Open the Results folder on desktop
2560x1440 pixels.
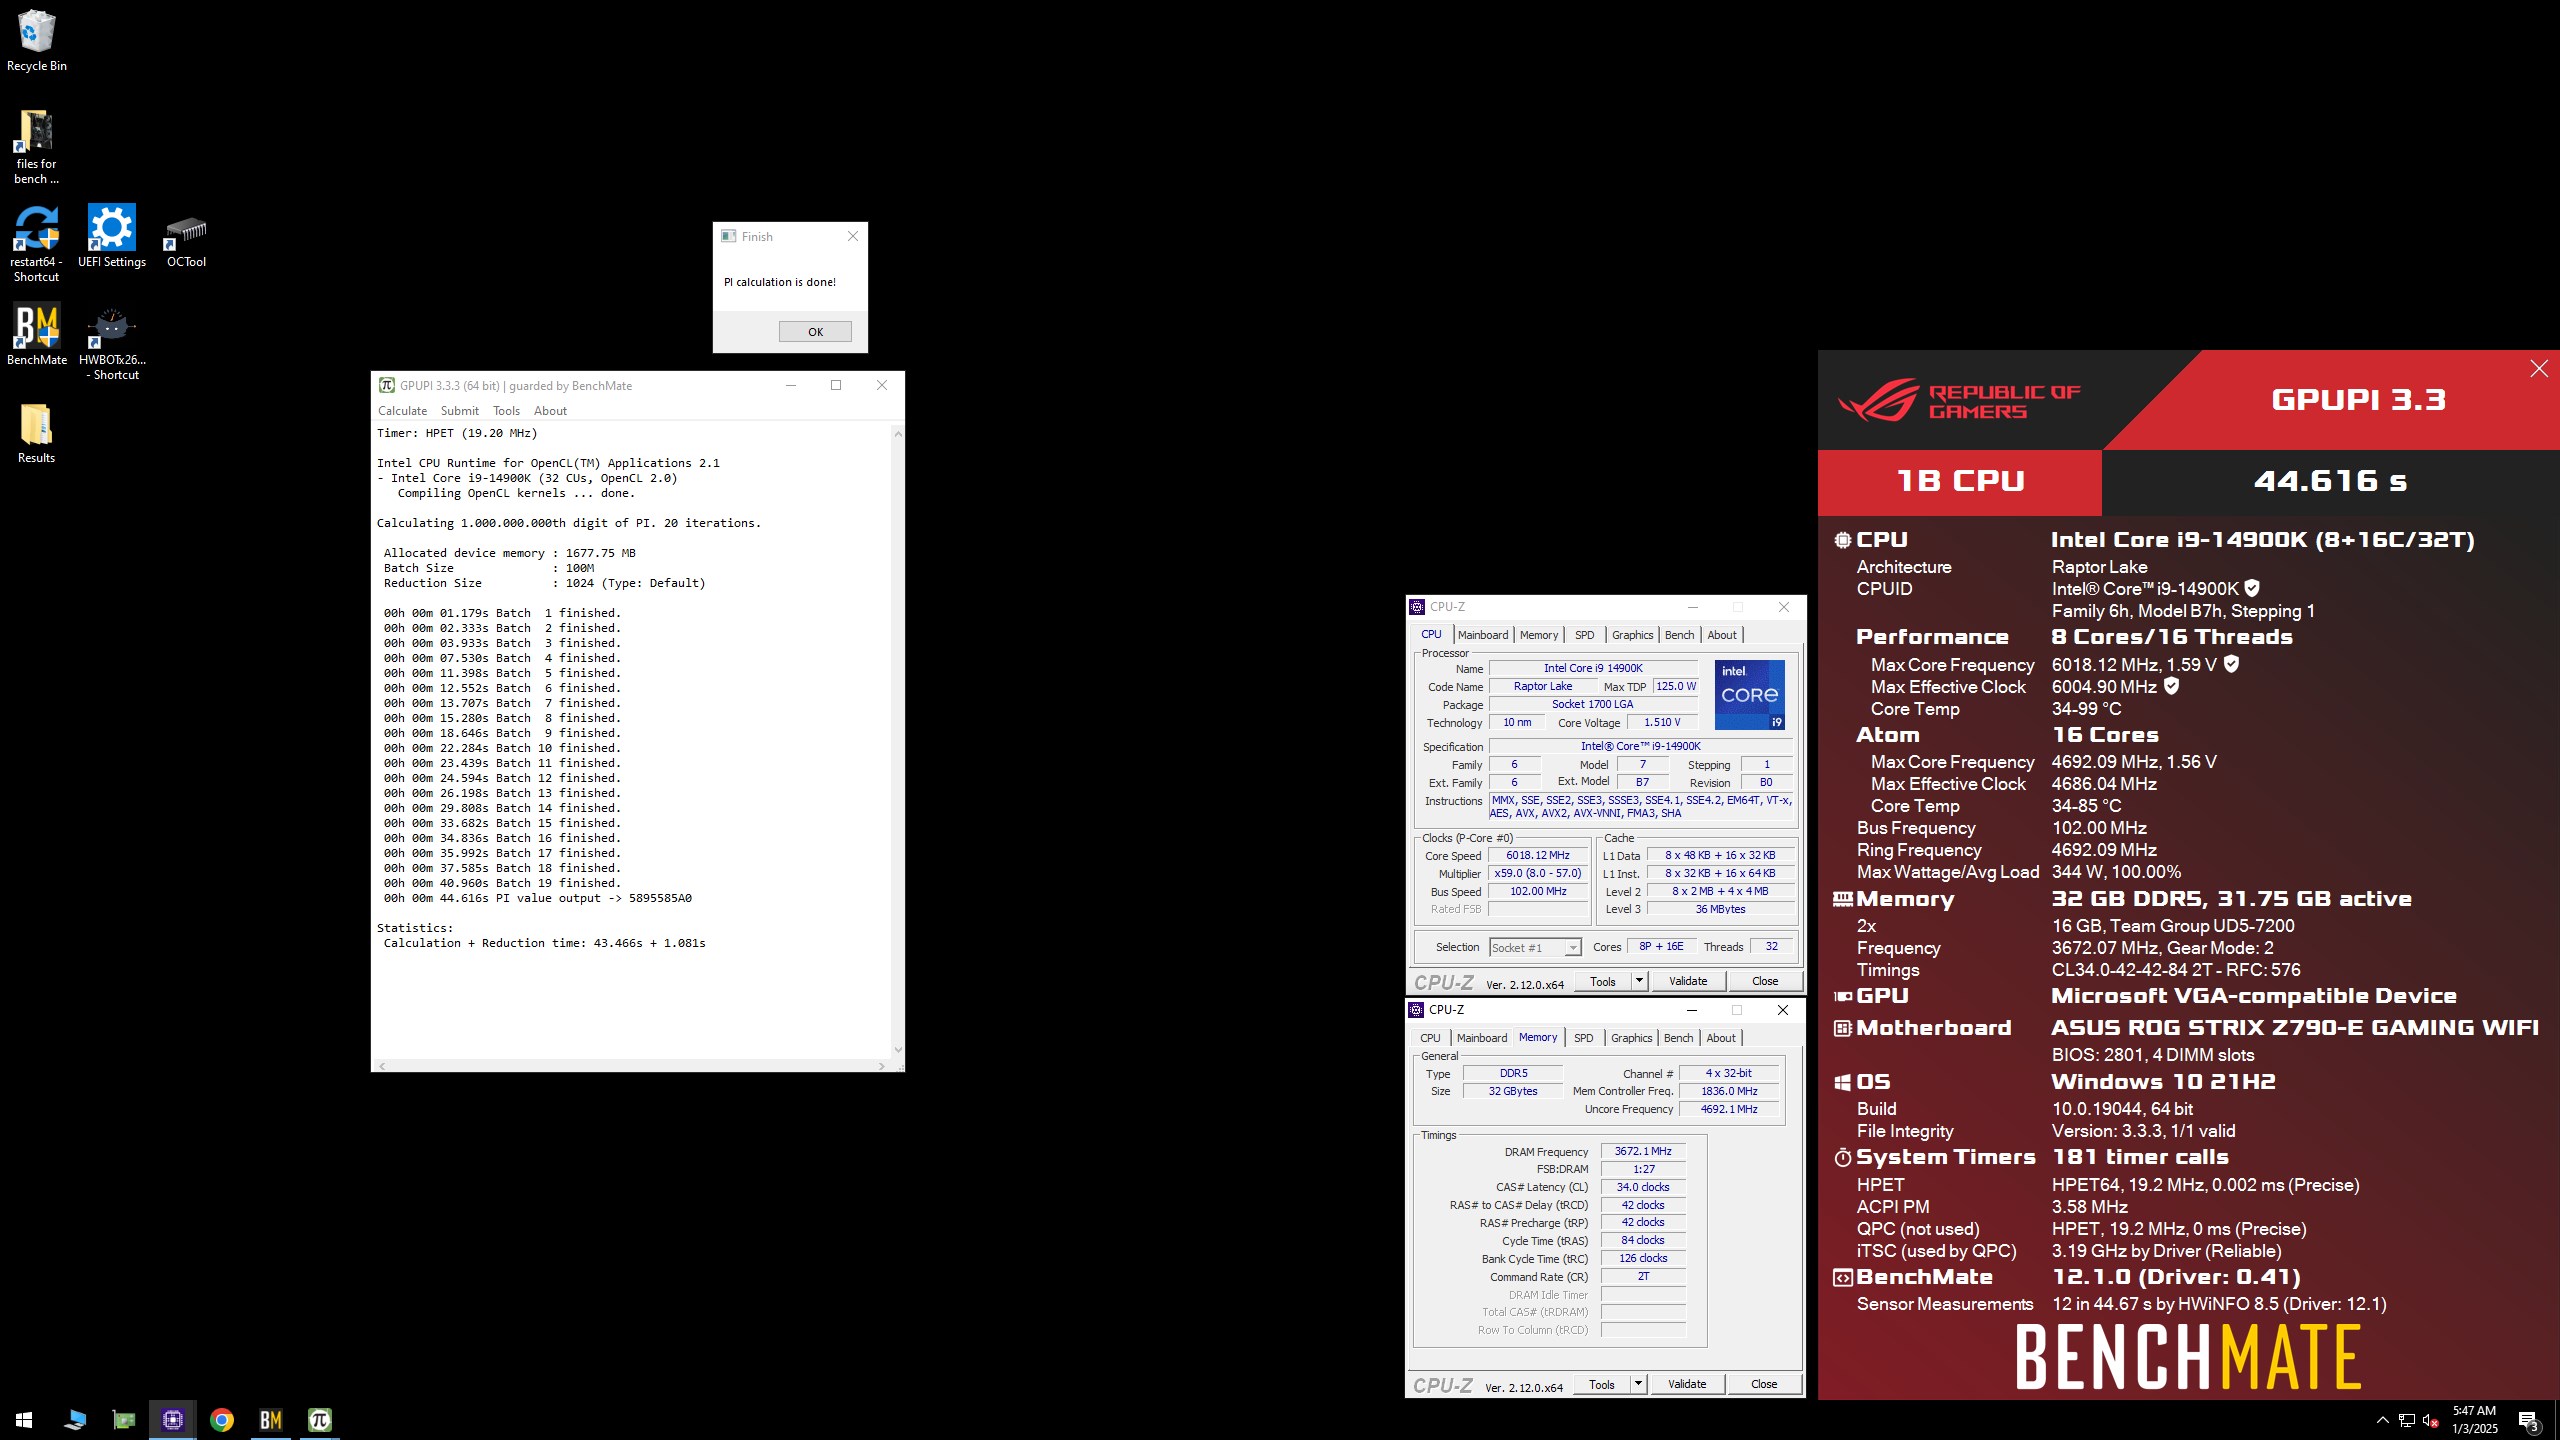[36, 433]
